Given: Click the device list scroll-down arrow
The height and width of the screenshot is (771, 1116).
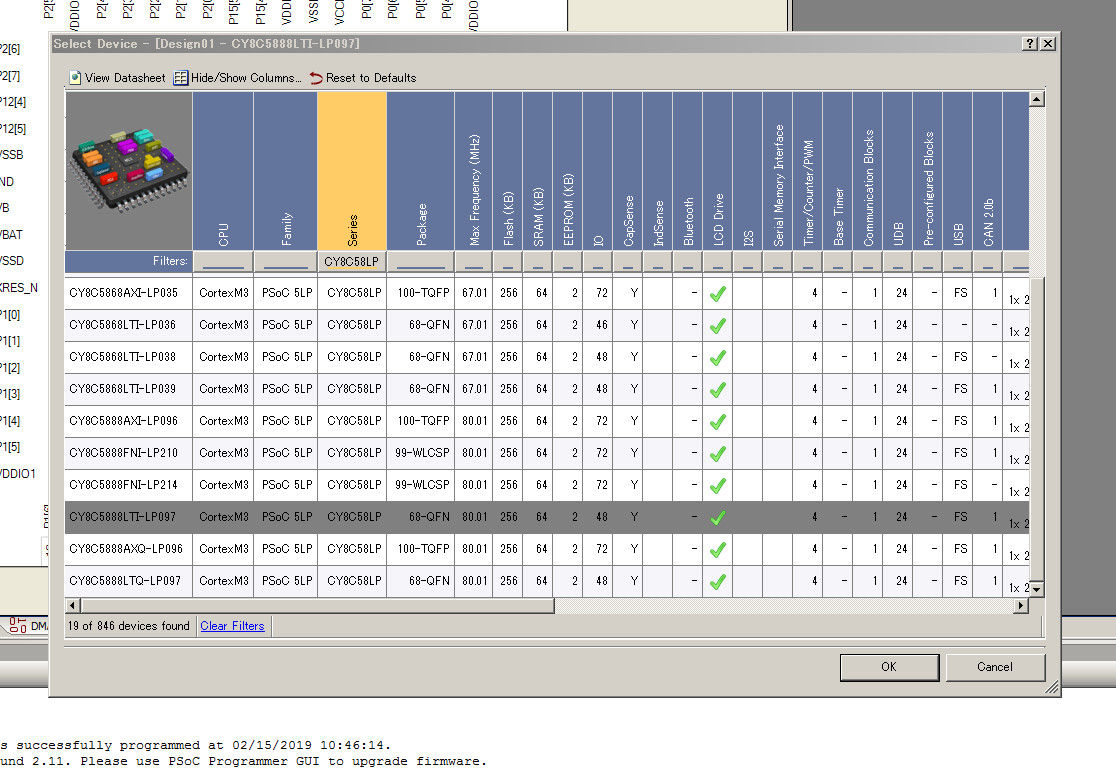Looking at the screenshot, I should pyautogui.click(x=1036, y=589).
